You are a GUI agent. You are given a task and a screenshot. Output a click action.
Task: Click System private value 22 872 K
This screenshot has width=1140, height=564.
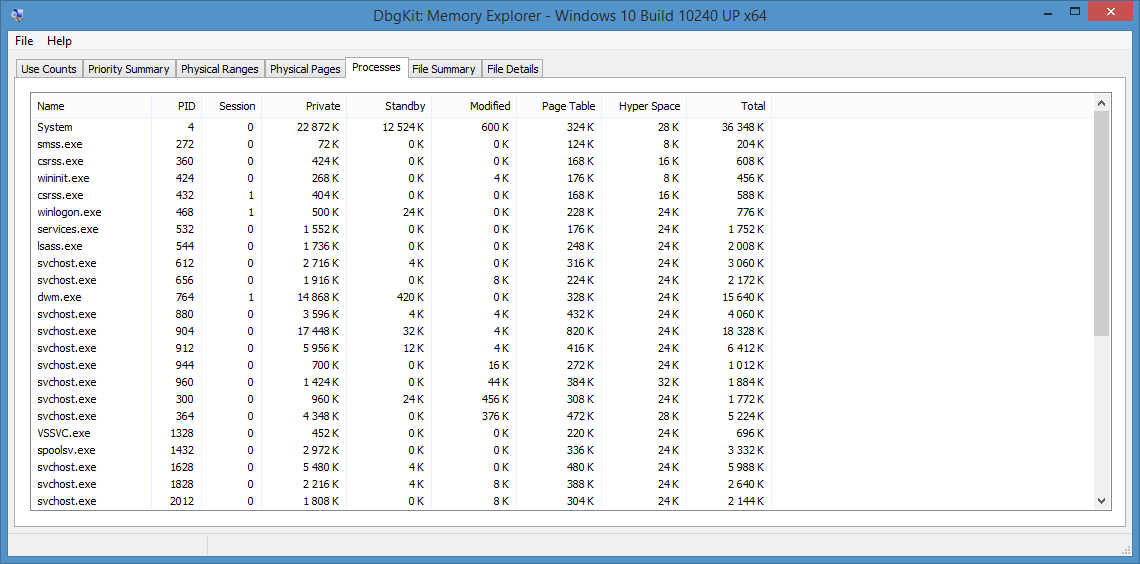coord(318,127)
